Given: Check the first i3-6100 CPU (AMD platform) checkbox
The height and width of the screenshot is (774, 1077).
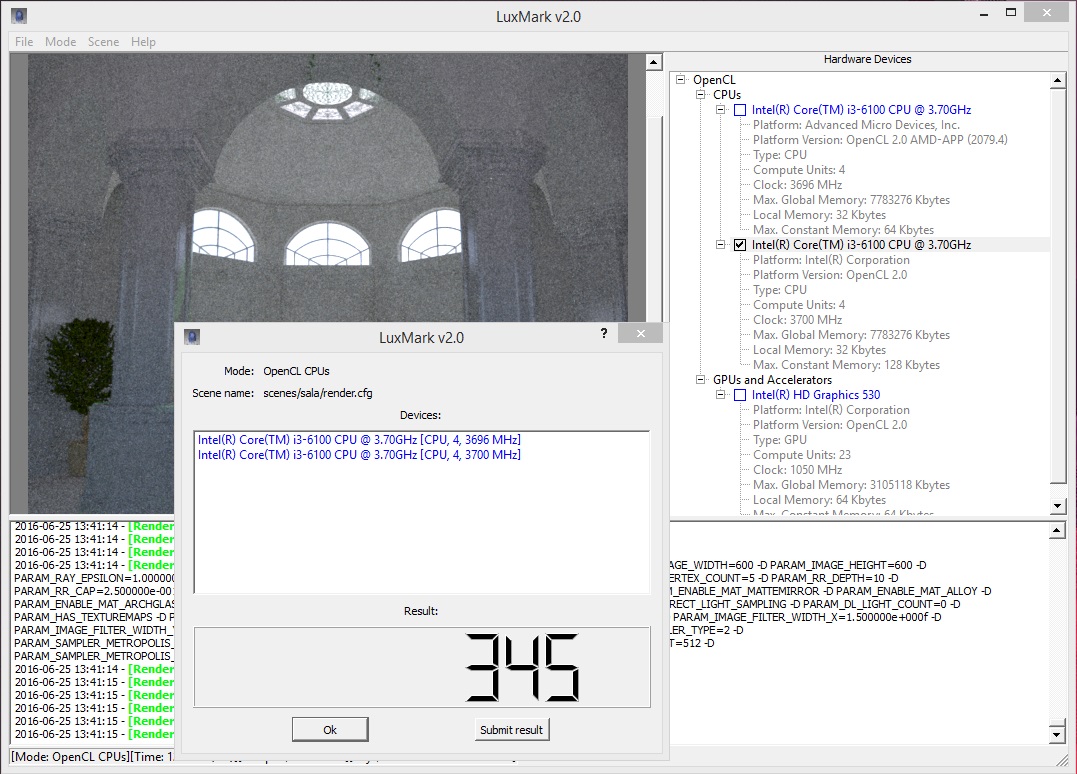Looking at the screenshot, I should (x=740, y=110).
